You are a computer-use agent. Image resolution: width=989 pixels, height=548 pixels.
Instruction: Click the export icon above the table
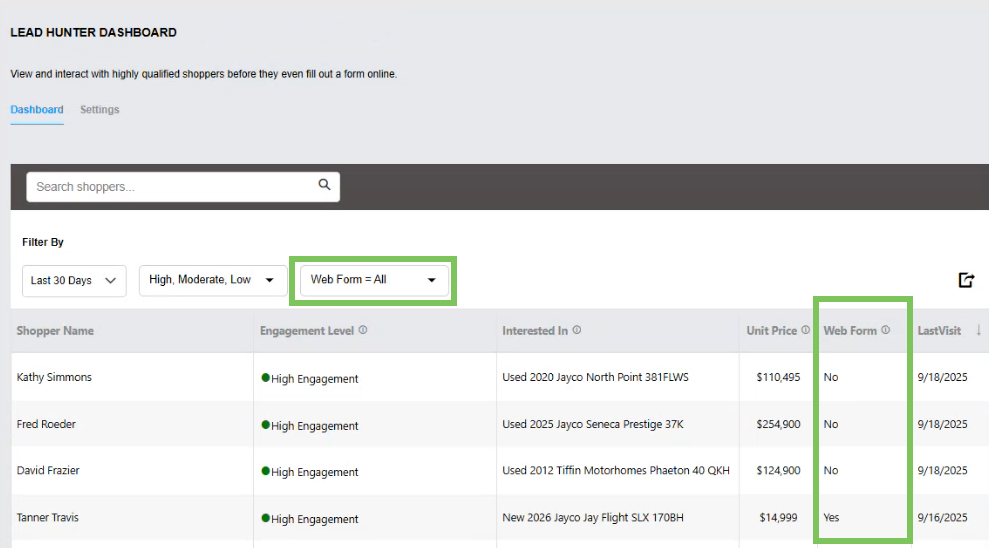(x=966, y=280)
